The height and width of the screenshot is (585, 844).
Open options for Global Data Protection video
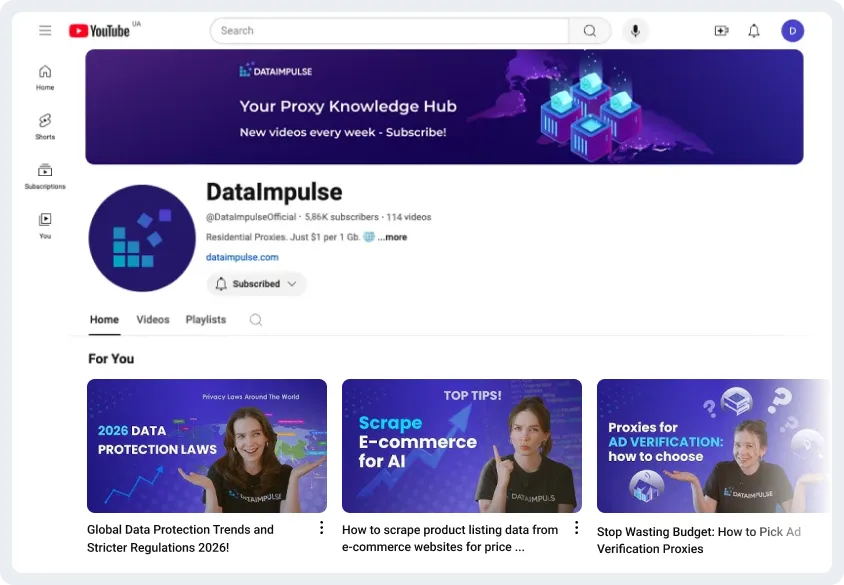tap(321, 528)
